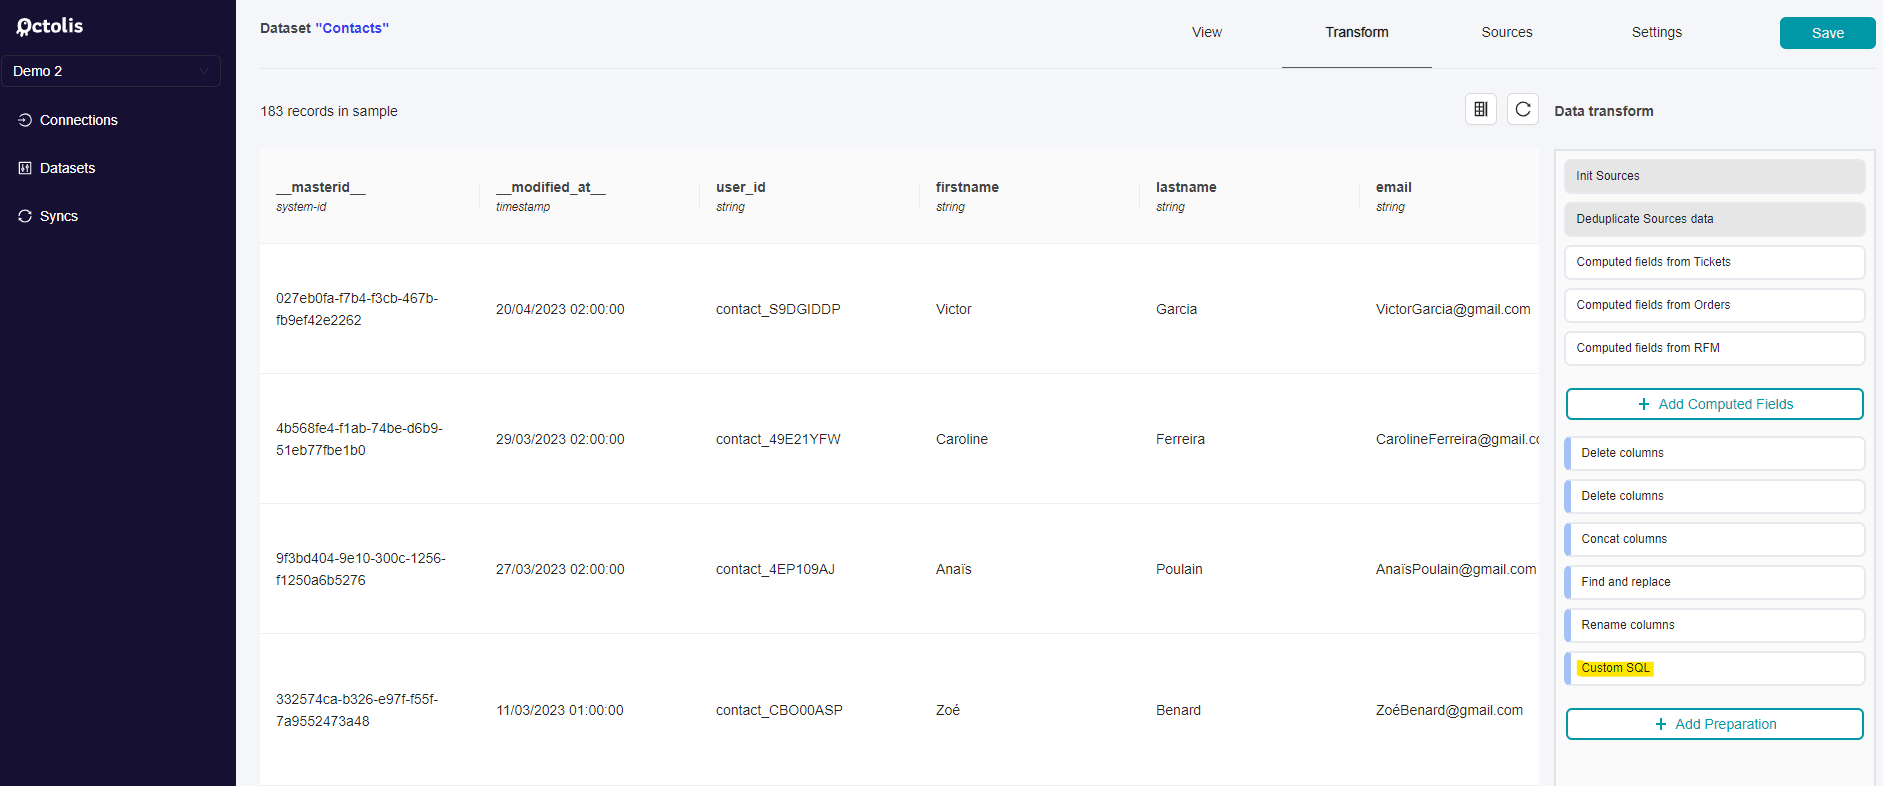Open Computed fields from Tickets
Viewport: 1883px width, 786px height.
(1715, 262)
